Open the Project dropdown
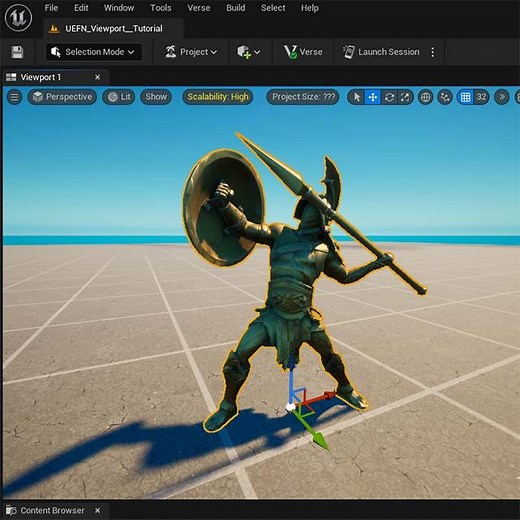 click(x=191, y=52)
